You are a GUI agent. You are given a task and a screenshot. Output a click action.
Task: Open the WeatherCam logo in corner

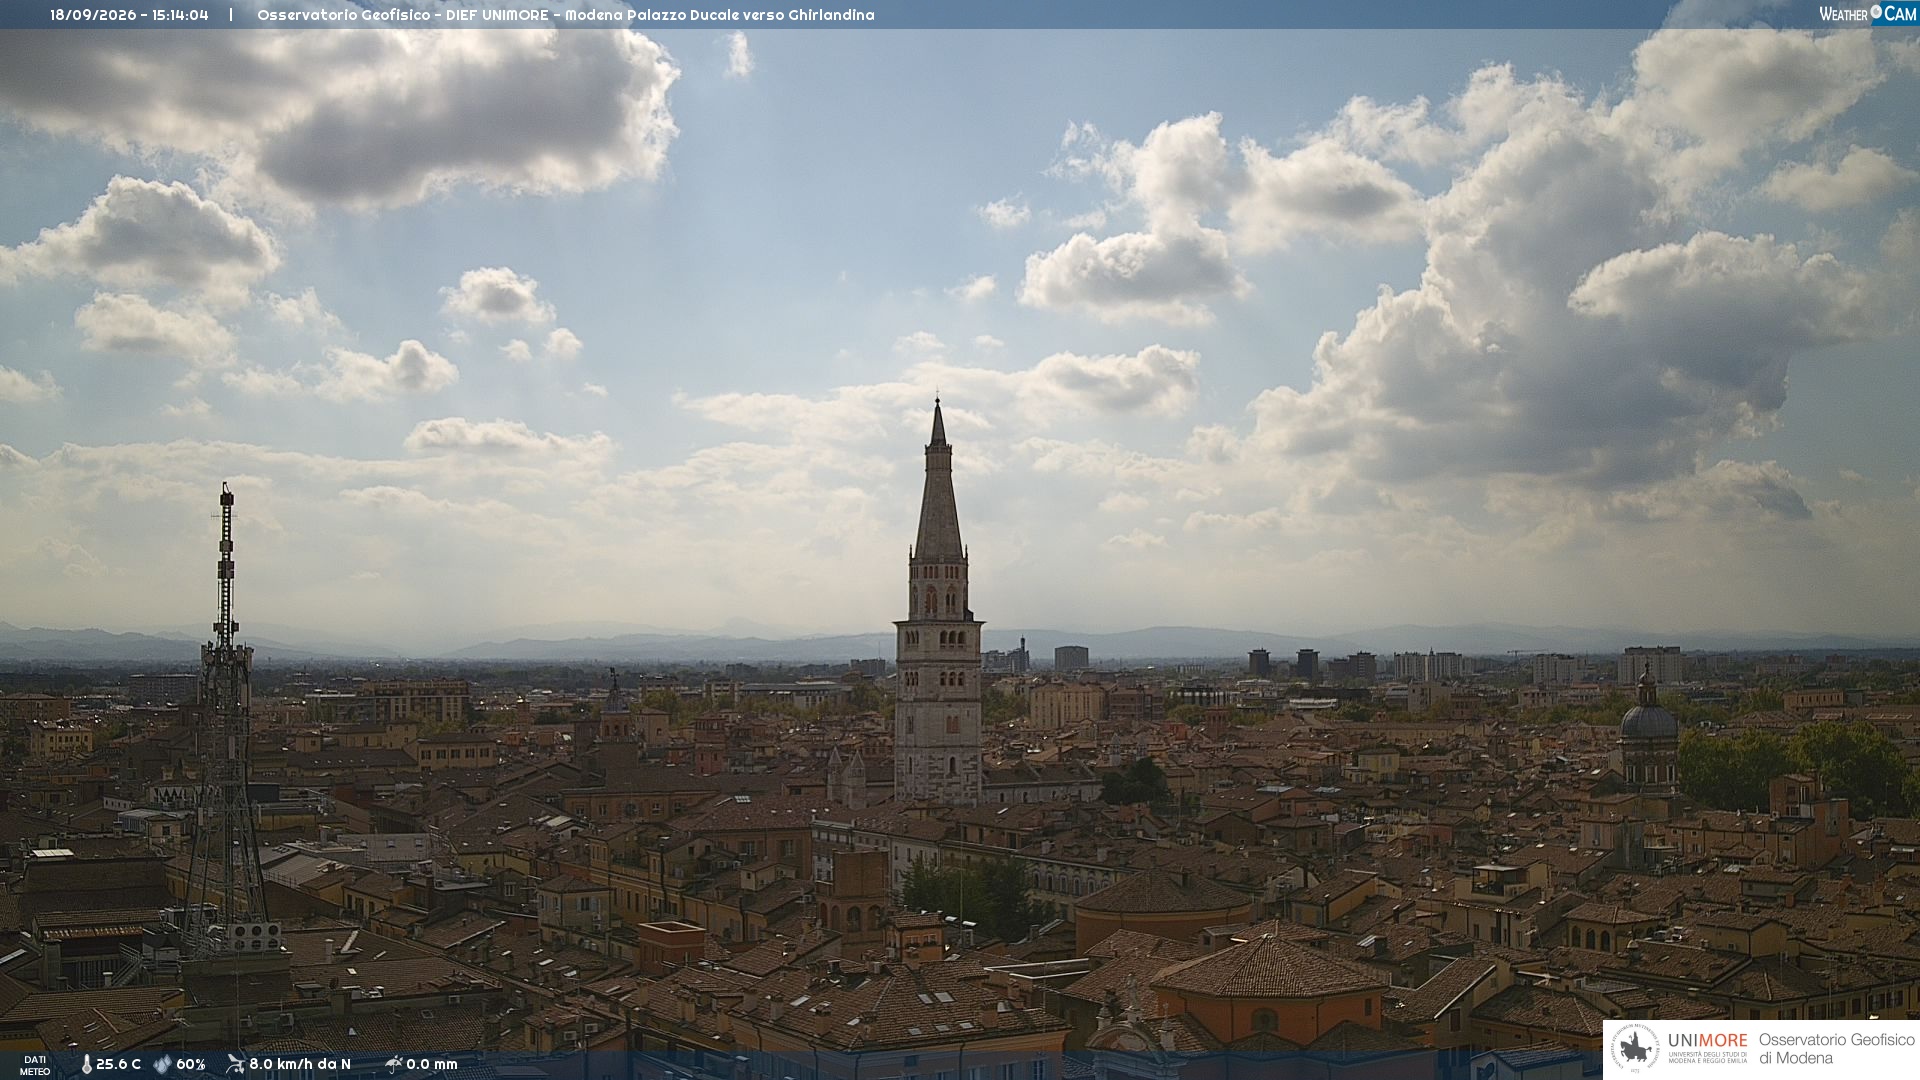[x=1868, y=13]
